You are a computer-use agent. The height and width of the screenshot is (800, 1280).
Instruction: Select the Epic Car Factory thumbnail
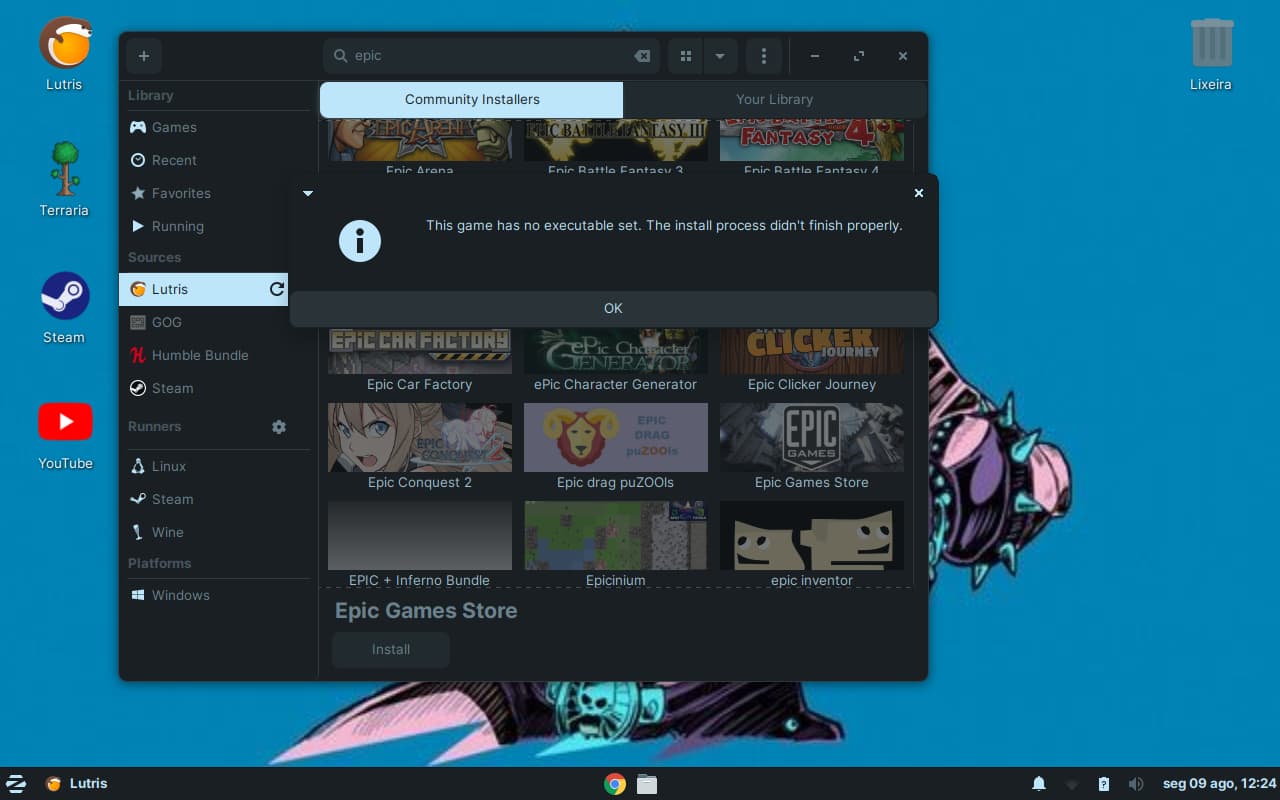click(420, 350)
